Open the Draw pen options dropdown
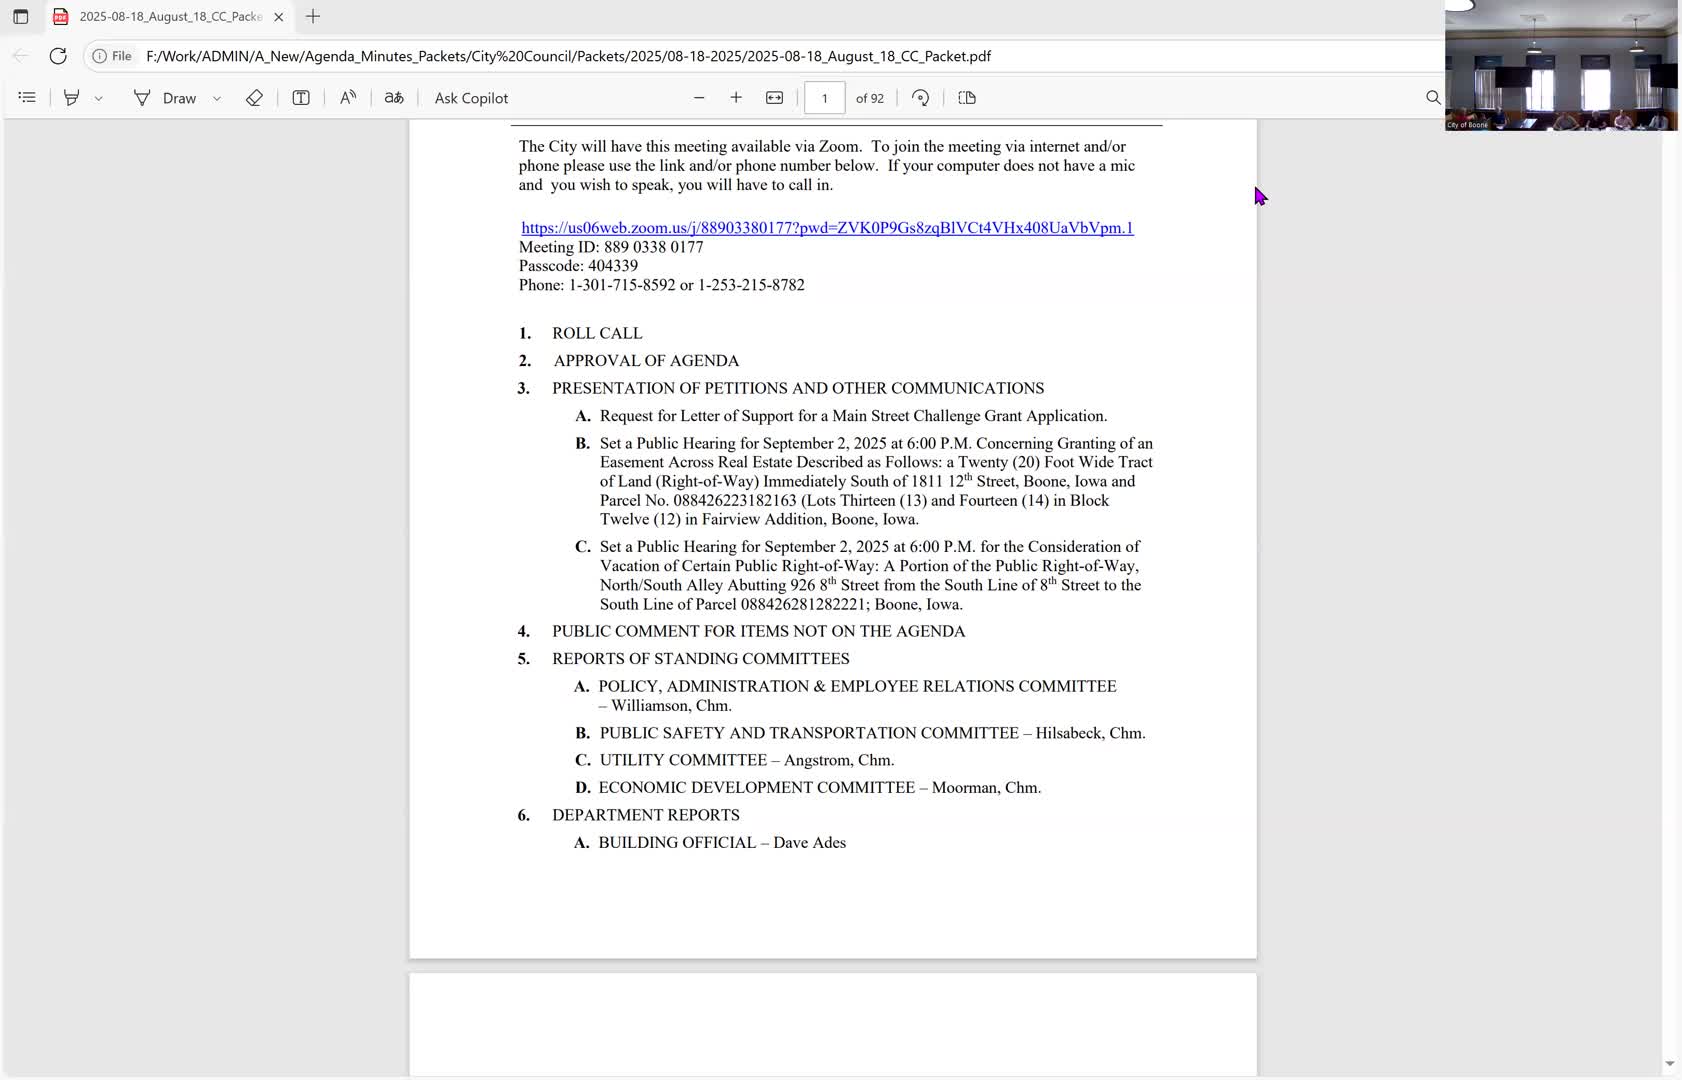This screenshot has height=1080, width=1682. [x=217, y=98]
